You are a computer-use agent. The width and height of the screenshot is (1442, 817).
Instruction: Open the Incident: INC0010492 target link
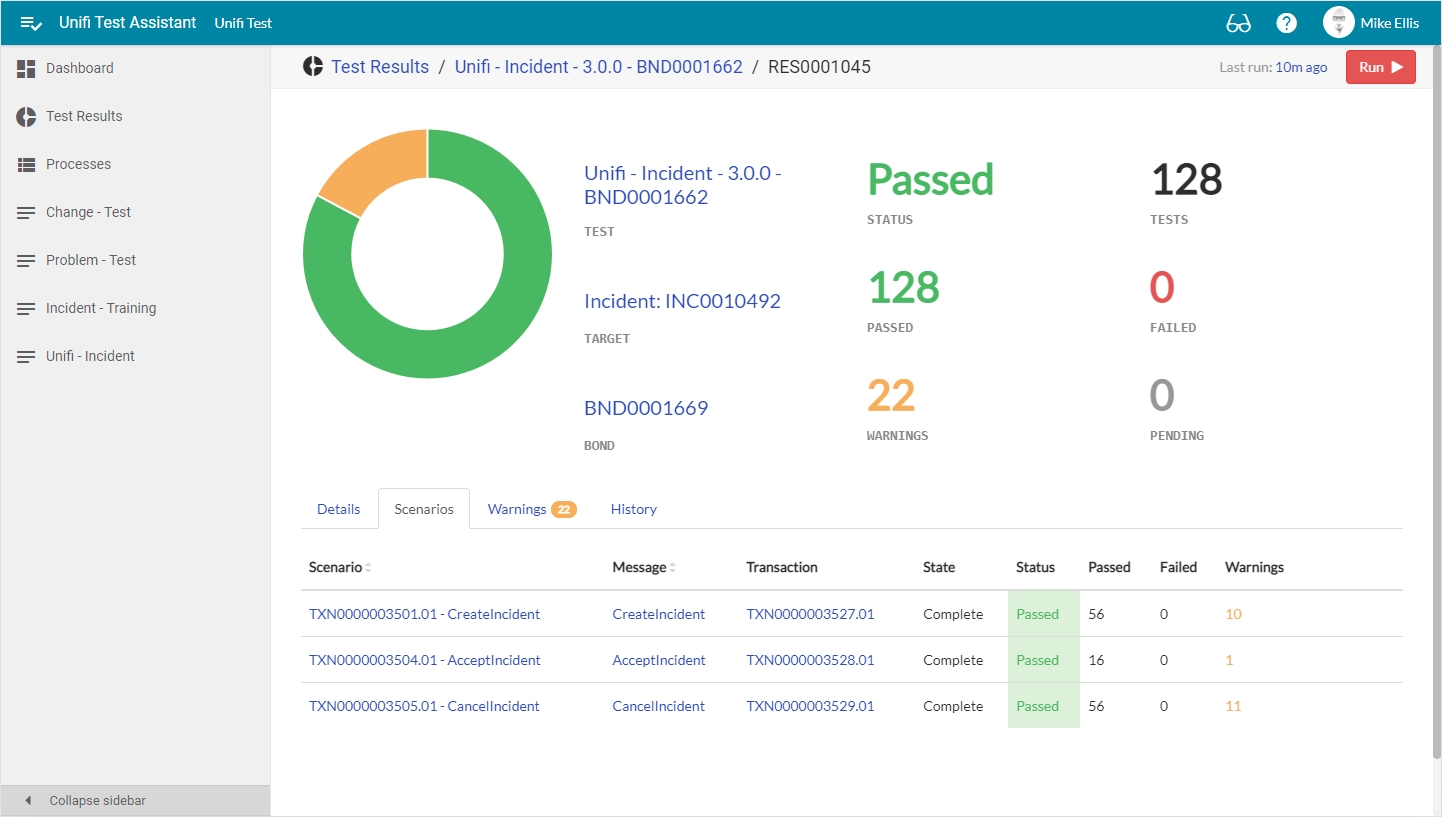(682, 301)
